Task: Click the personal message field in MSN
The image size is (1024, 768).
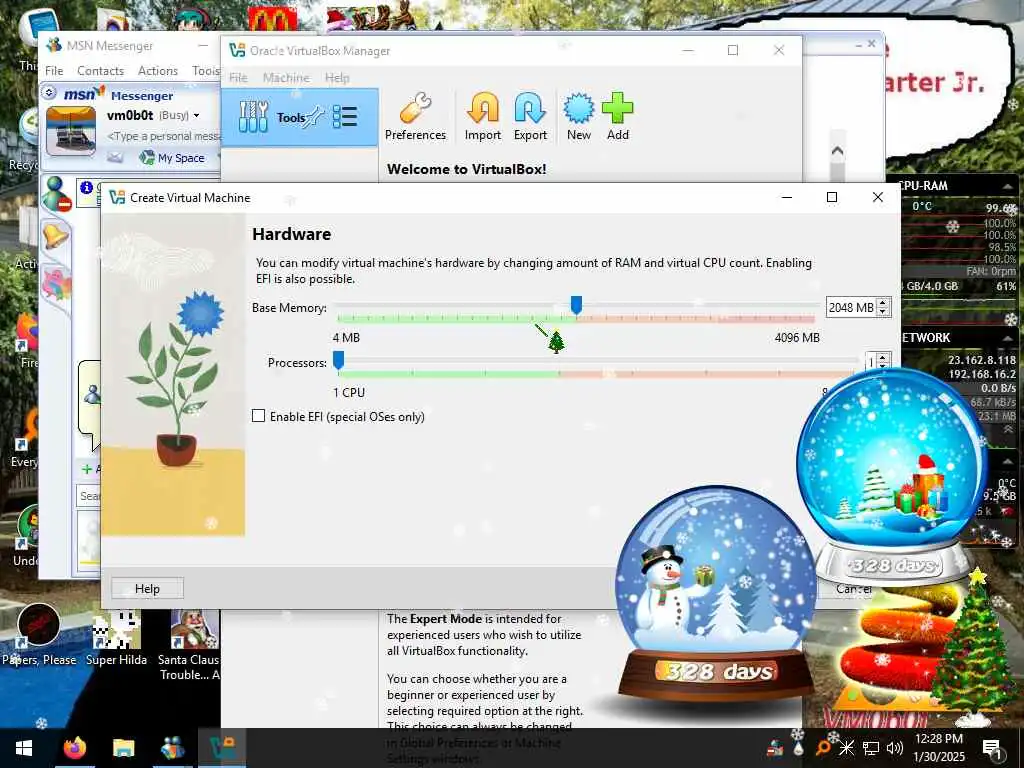Action: (x=165, y=136)
